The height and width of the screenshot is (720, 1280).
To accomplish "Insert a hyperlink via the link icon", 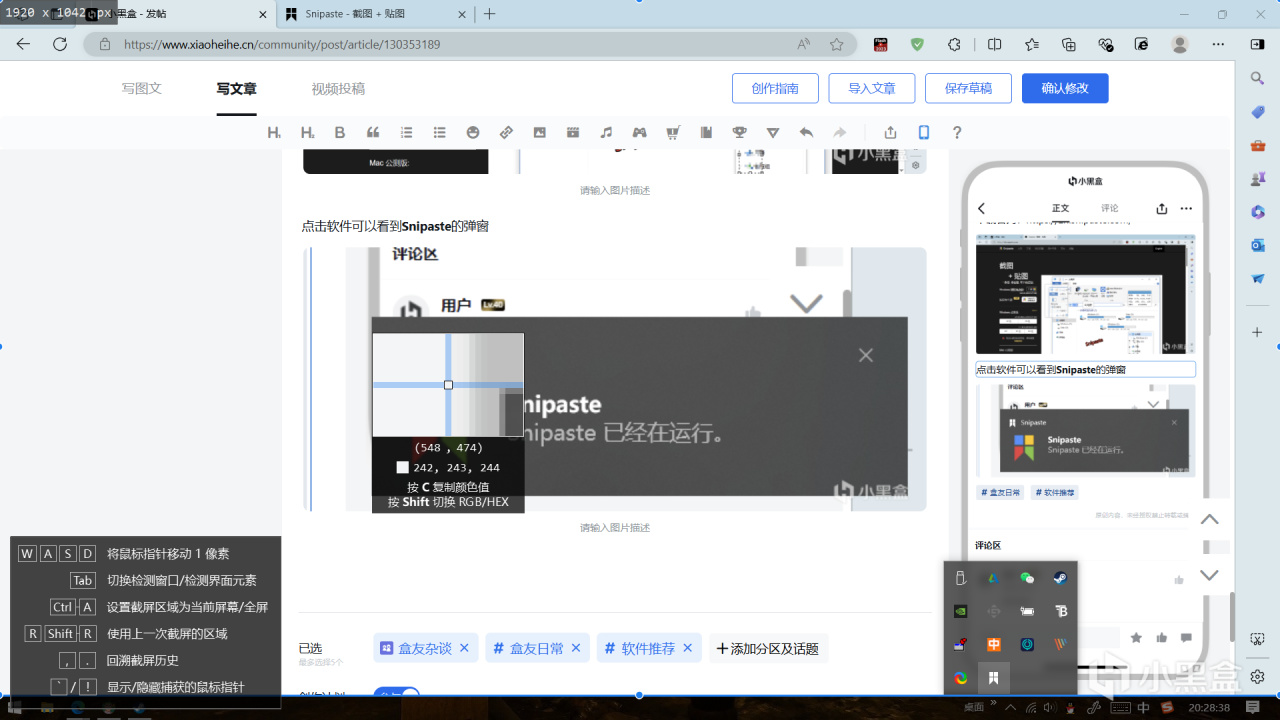I will 506,132.
